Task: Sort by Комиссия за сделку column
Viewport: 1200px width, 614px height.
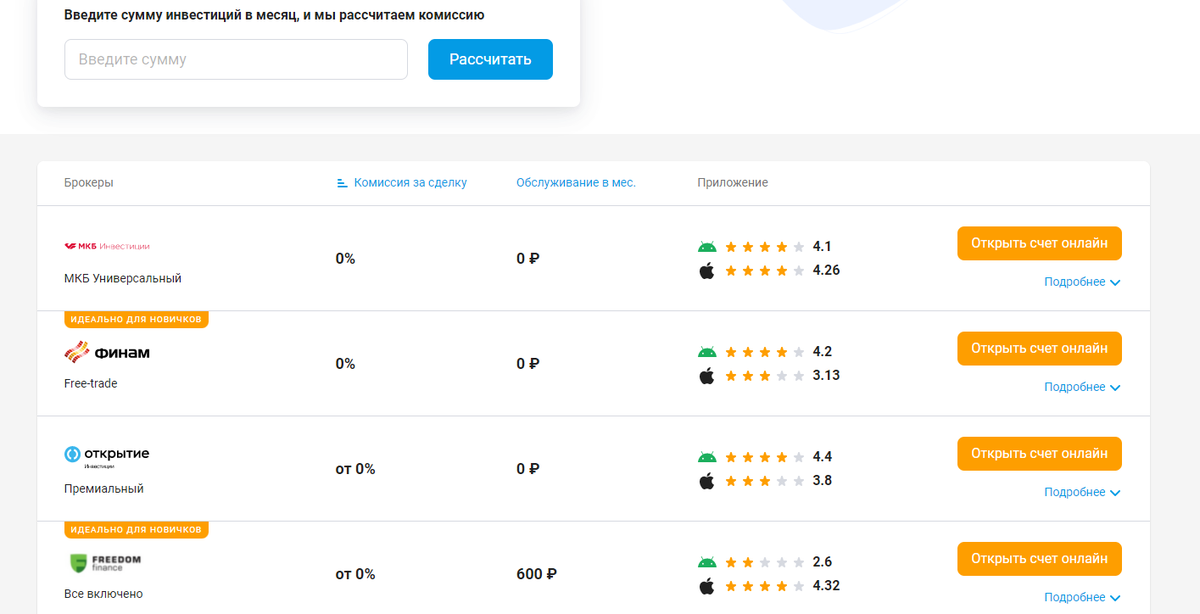Action: (410, 183)
